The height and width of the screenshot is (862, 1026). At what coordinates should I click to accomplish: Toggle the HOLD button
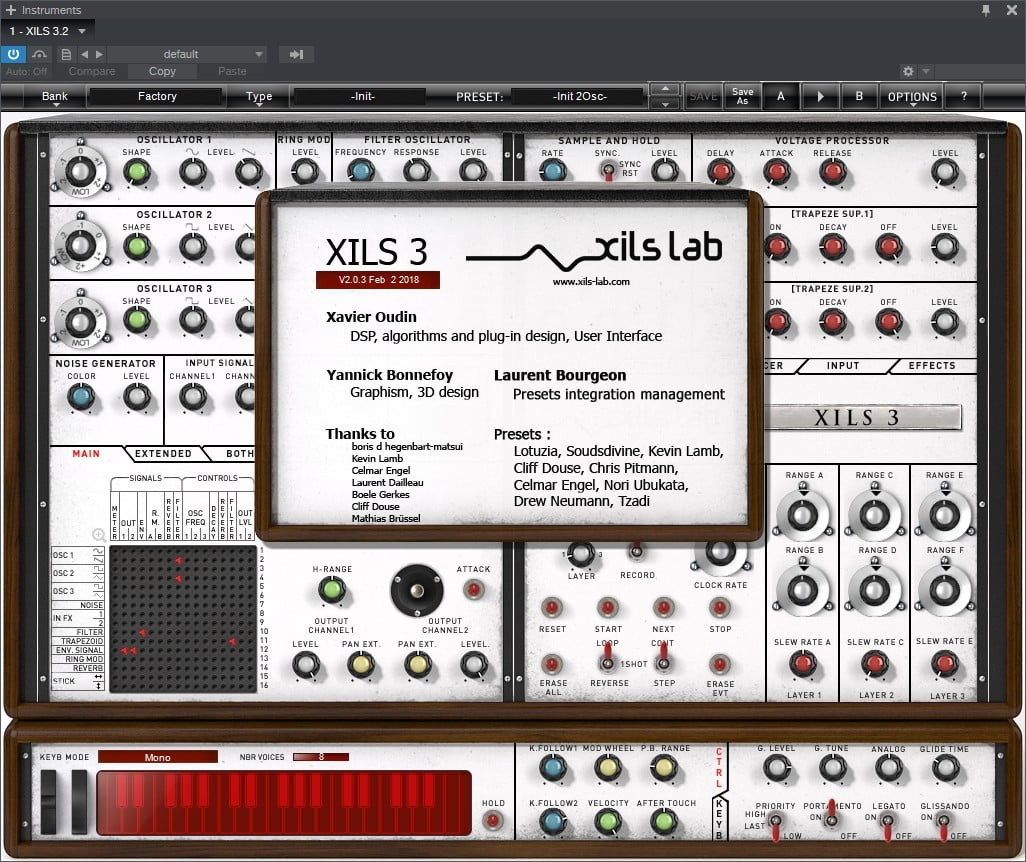[493, 820]
